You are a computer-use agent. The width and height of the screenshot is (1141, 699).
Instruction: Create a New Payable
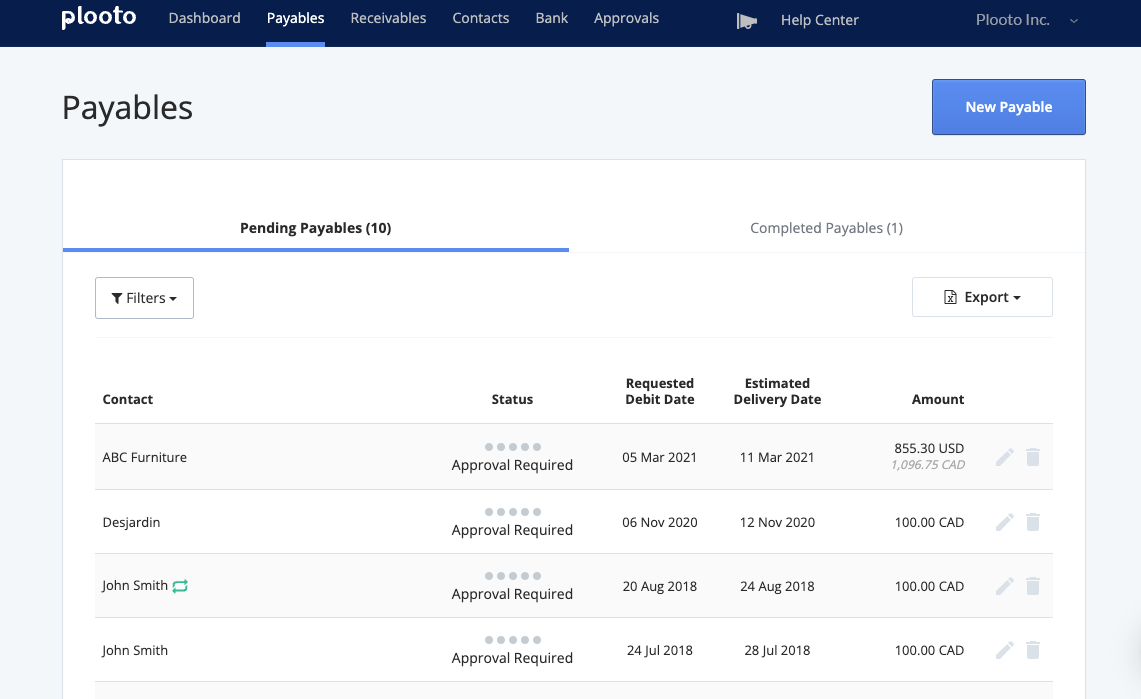pos(1008,107)
